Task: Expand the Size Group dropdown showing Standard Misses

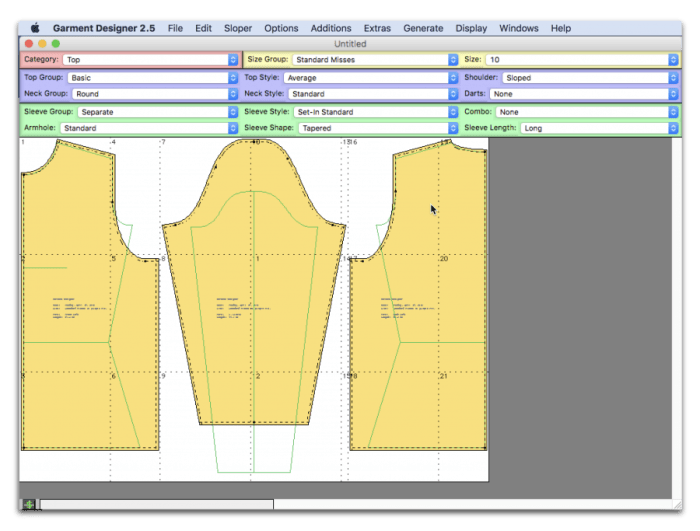Action: click(x=375, y=60)
